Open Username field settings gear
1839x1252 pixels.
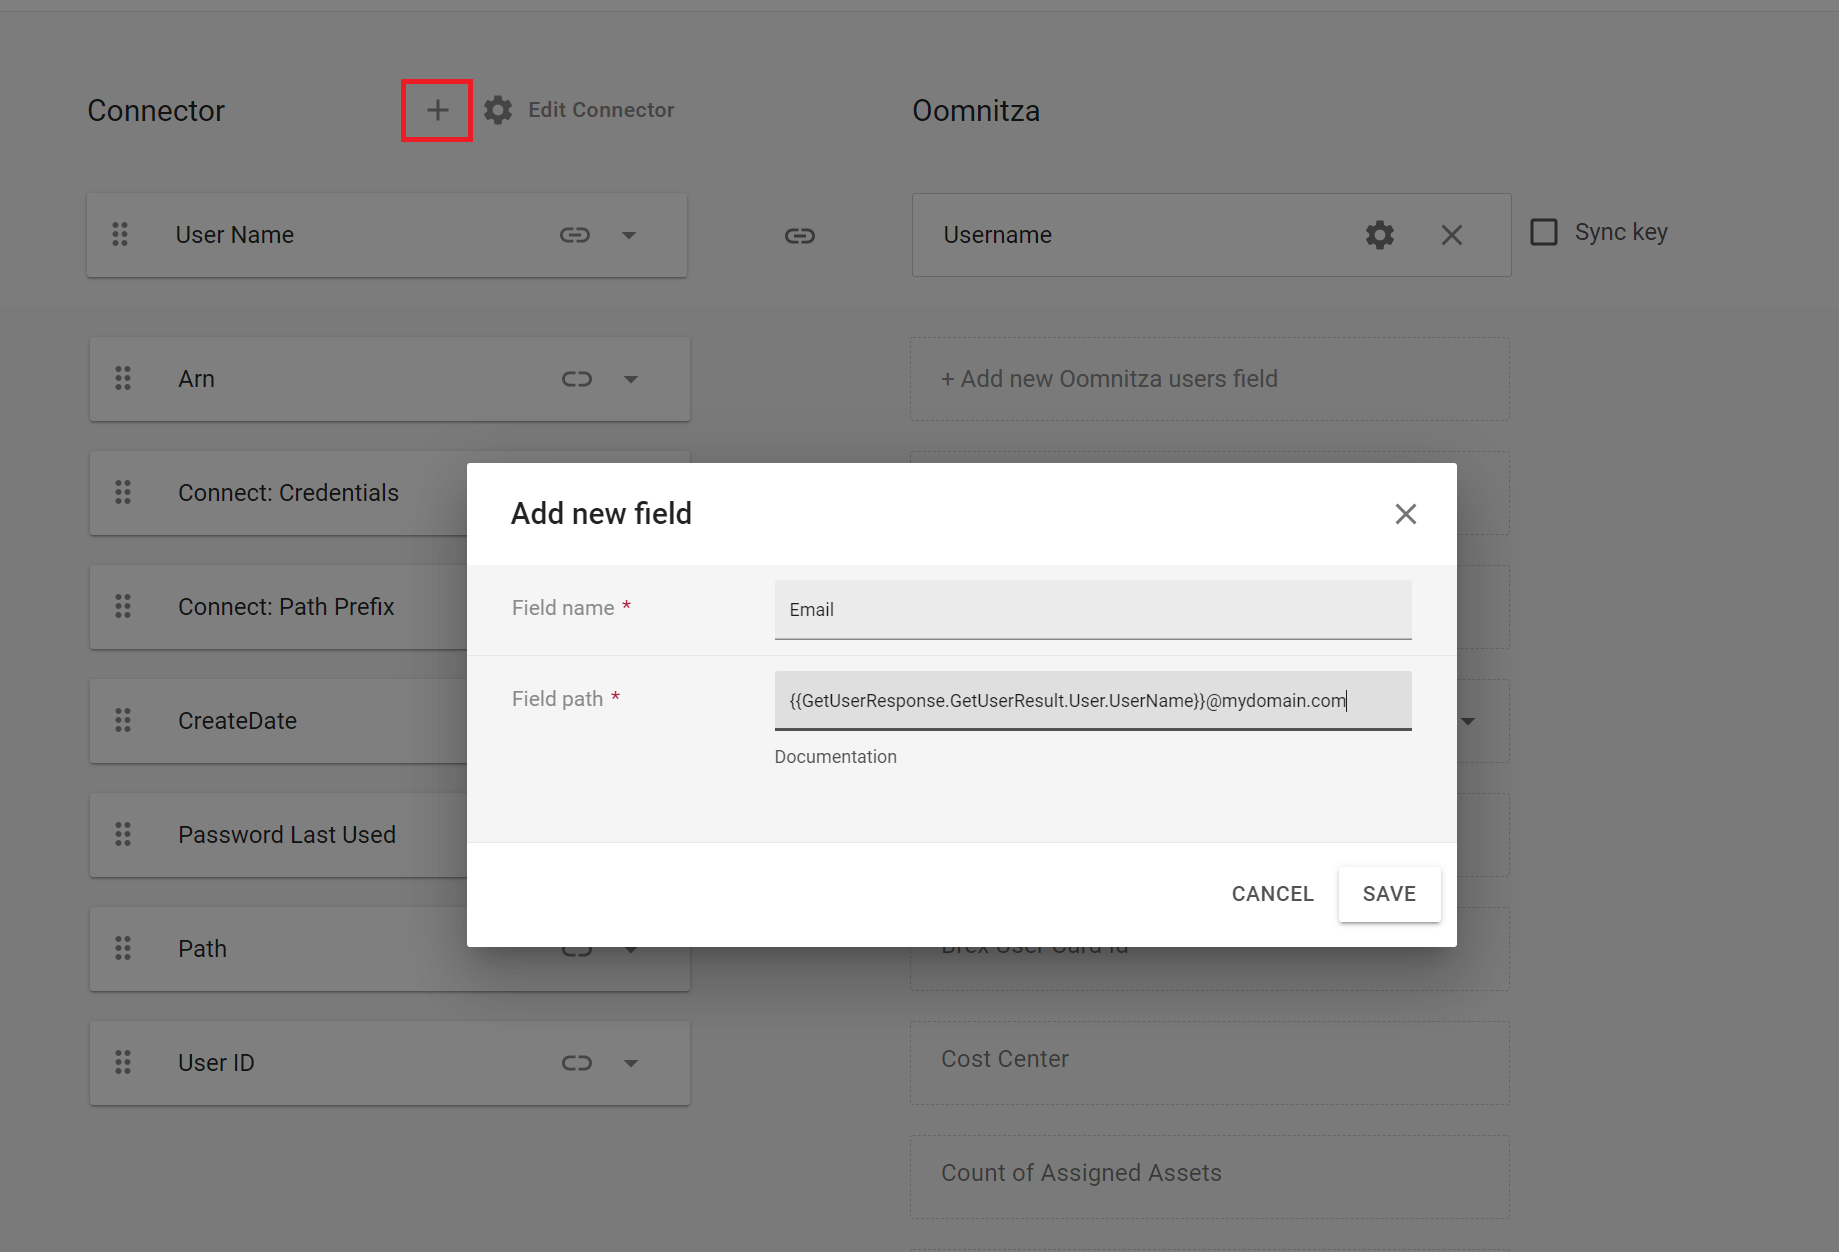pos(1380,235)
